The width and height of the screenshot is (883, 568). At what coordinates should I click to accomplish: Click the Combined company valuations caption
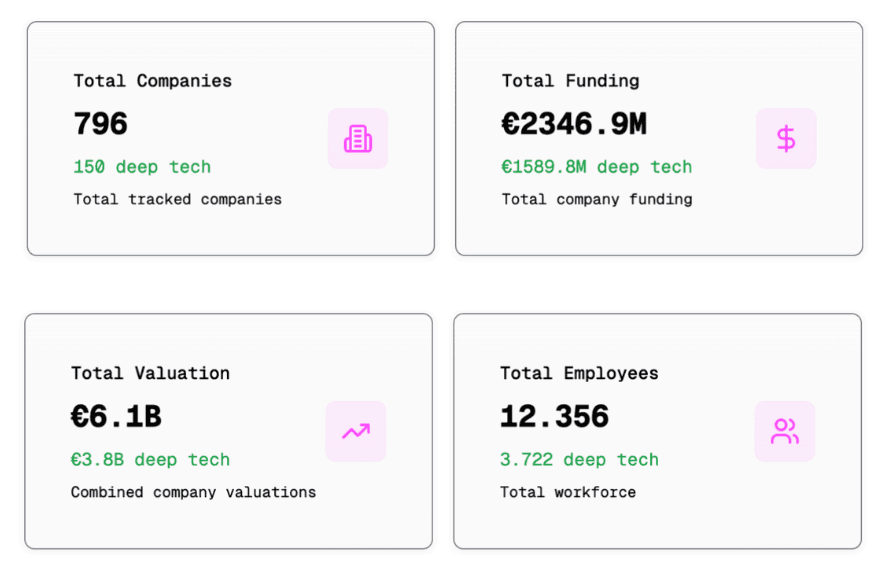(193, 492)
